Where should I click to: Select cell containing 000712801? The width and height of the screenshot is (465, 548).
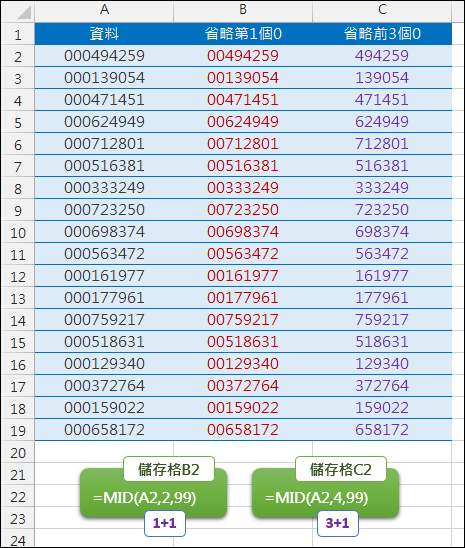click(x=104, y=144)
